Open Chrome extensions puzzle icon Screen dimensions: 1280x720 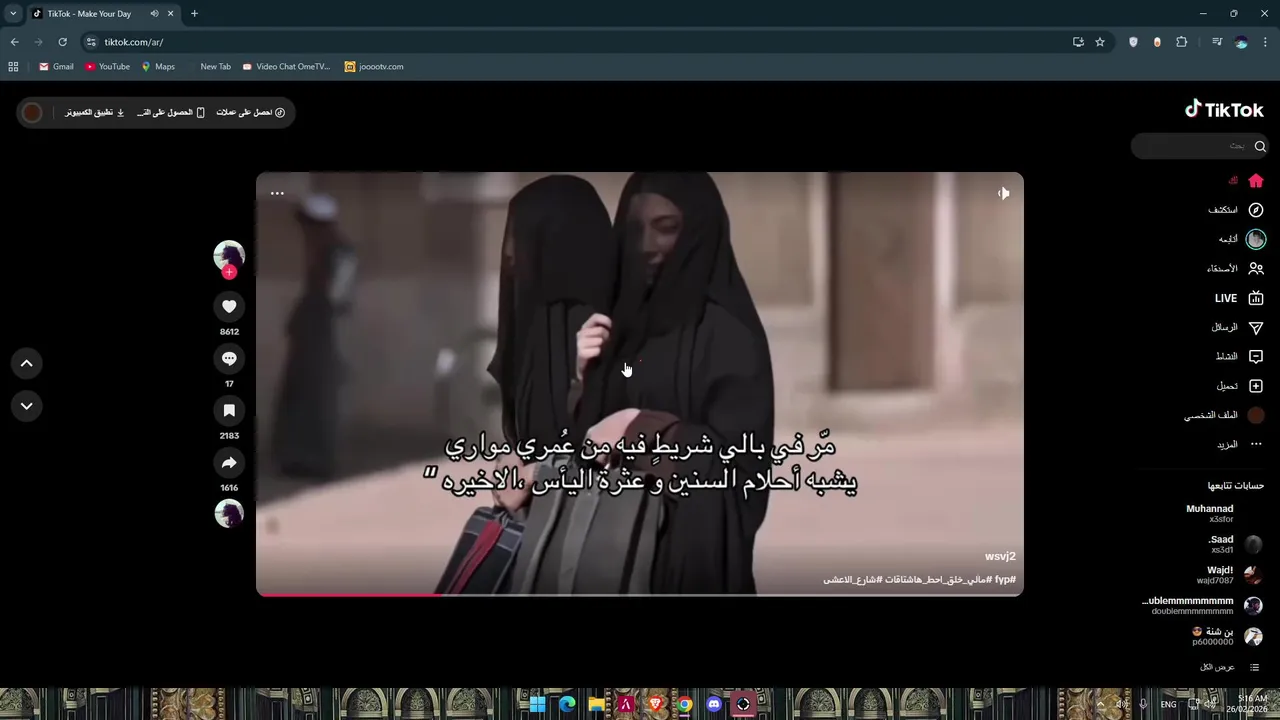pyautogui.click(x=1181, y=42)
